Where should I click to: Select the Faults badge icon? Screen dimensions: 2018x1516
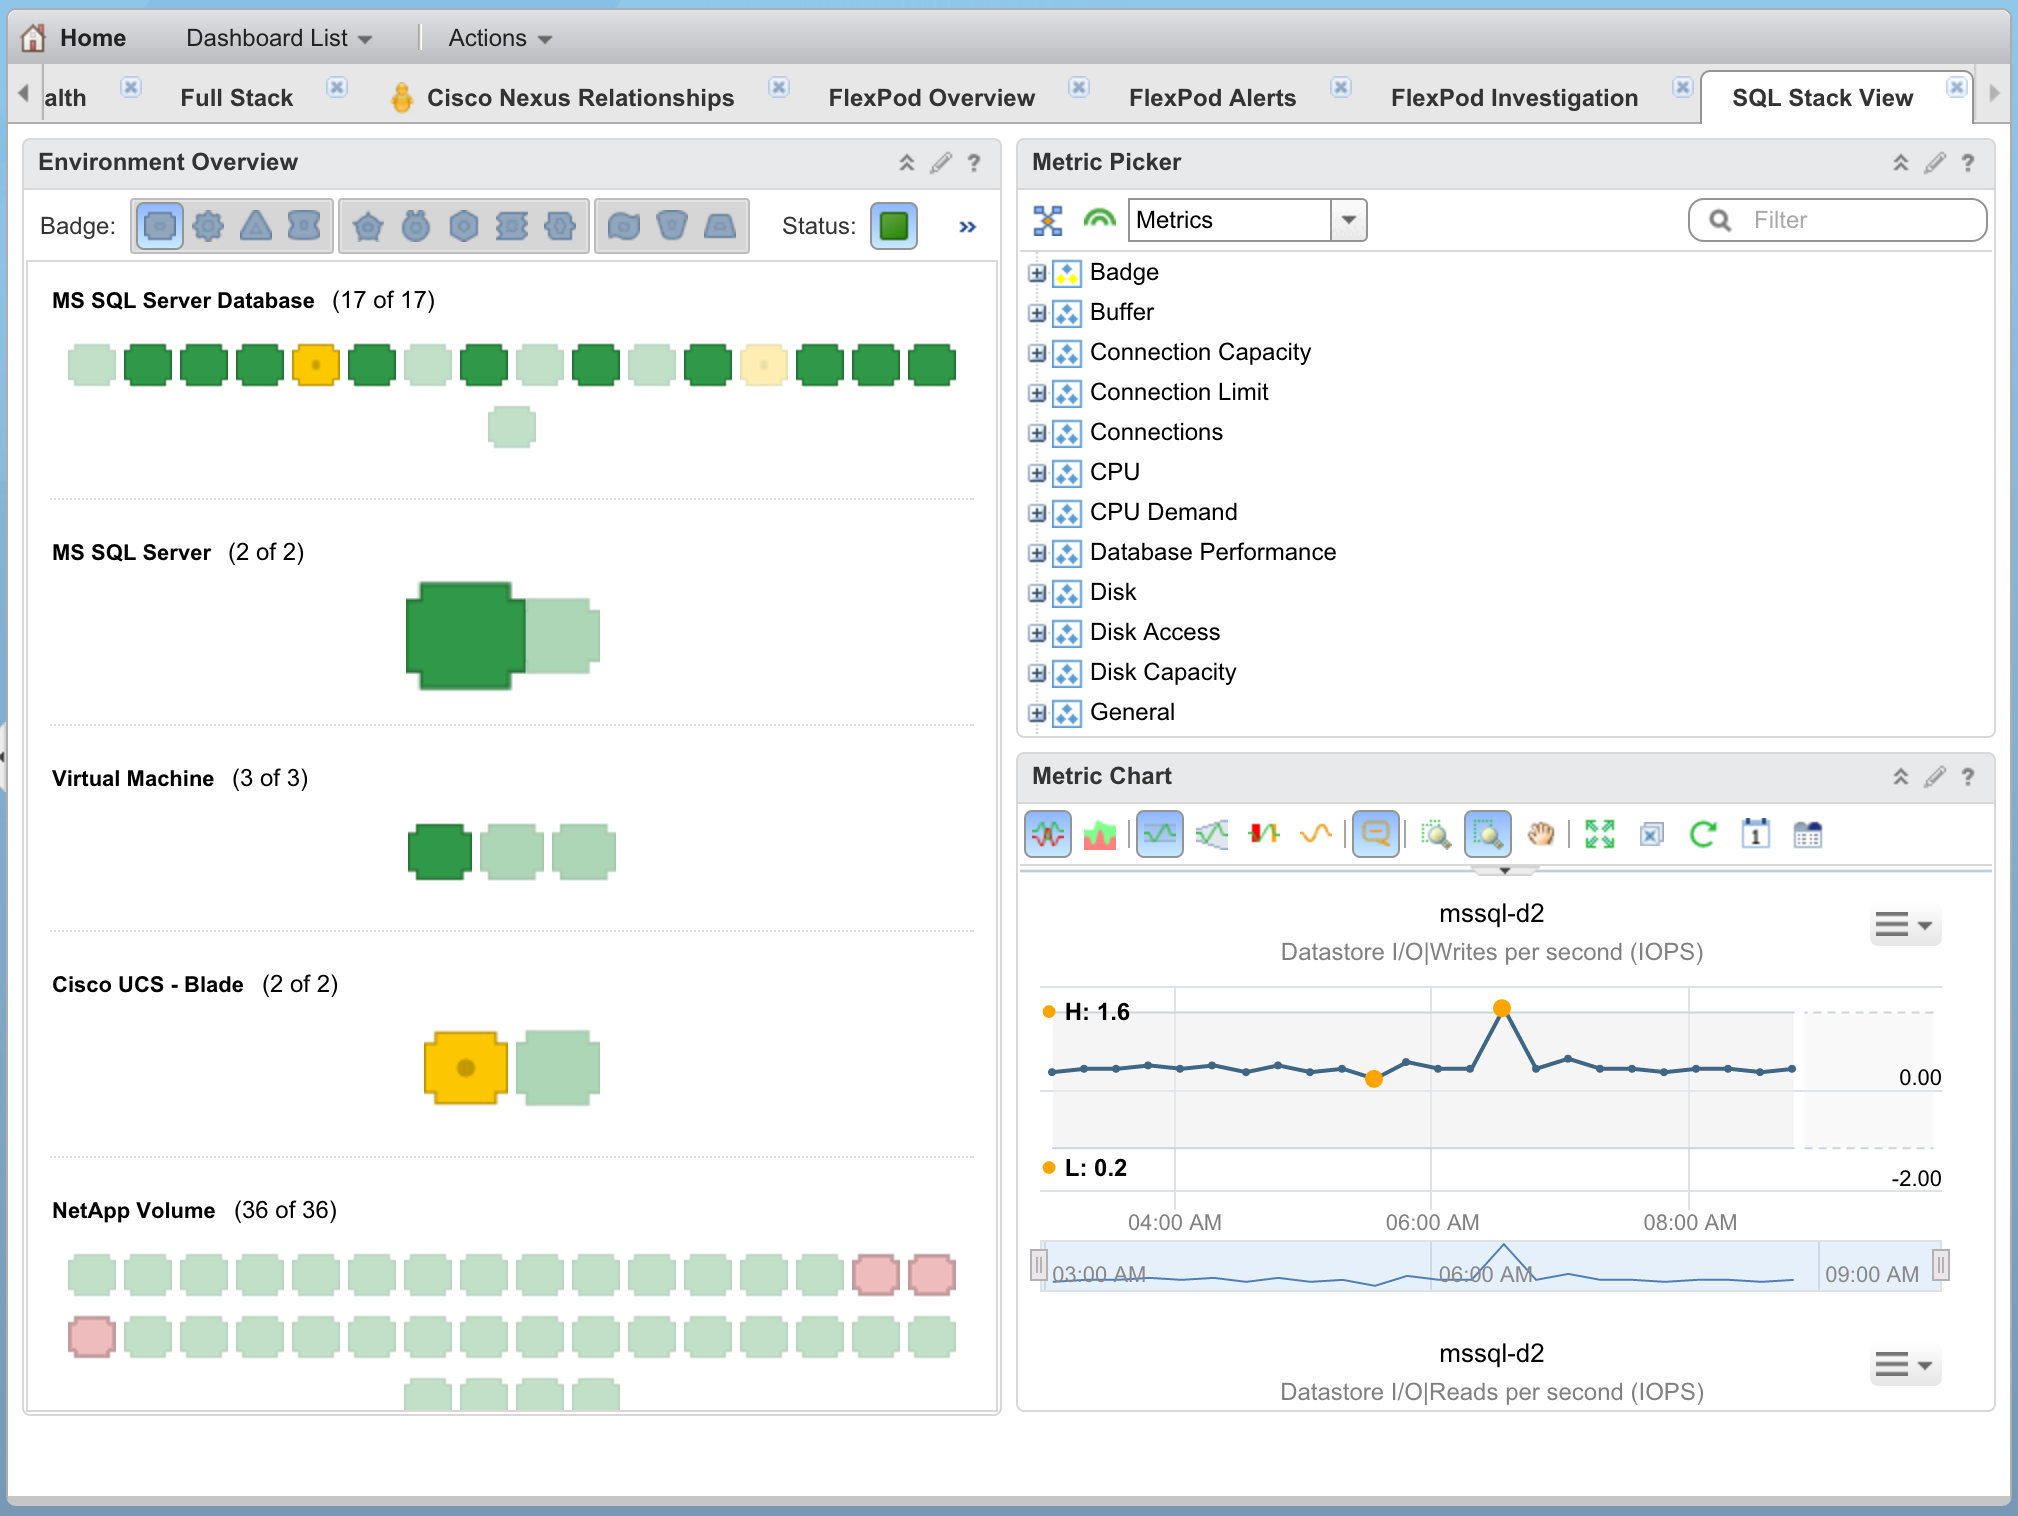tap(304, 226)
